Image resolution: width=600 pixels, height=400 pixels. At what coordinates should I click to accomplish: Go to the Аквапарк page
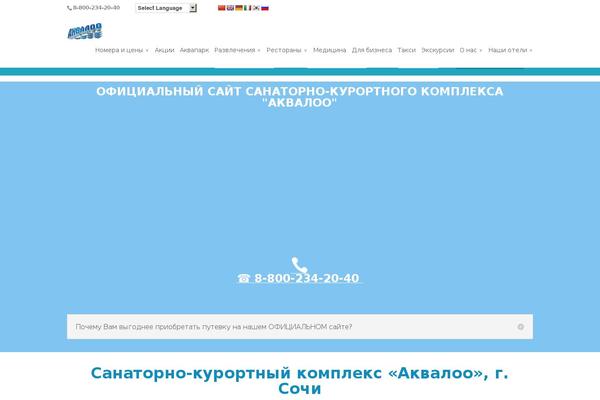[194, 50]
